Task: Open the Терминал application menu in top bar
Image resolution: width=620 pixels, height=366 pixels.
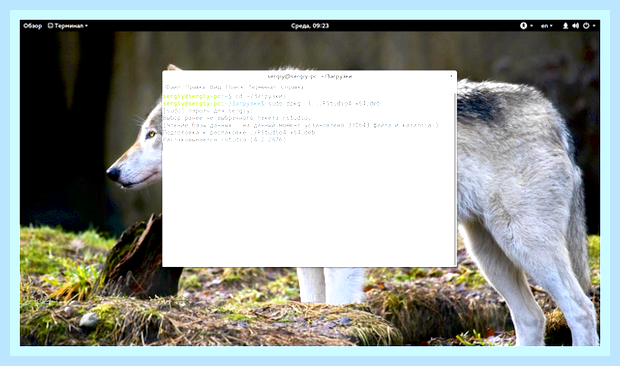Action: [68, 26]
